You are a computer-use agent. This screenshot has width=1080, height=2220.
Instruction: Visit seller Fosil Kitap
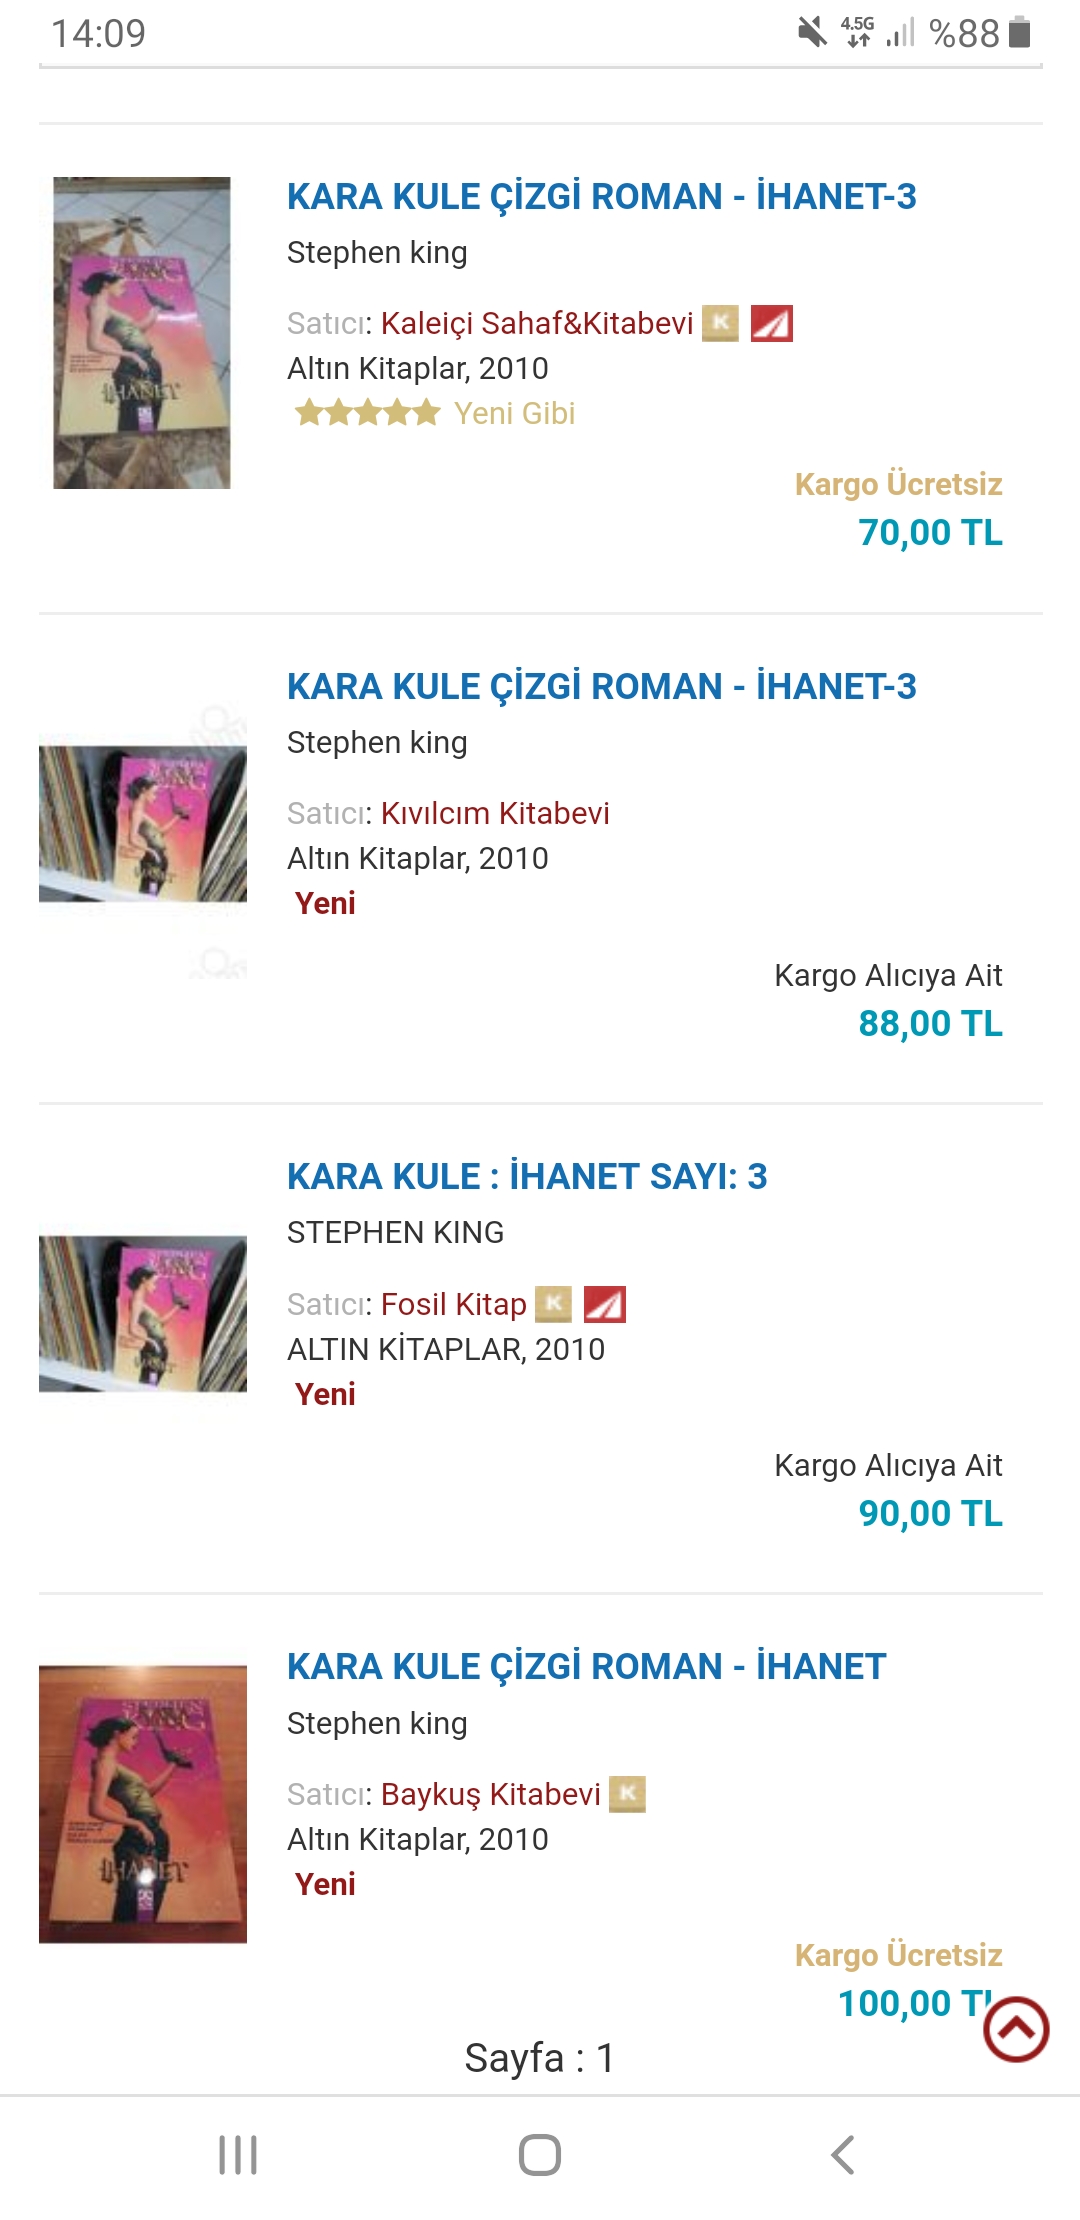tap(453, 1305)
